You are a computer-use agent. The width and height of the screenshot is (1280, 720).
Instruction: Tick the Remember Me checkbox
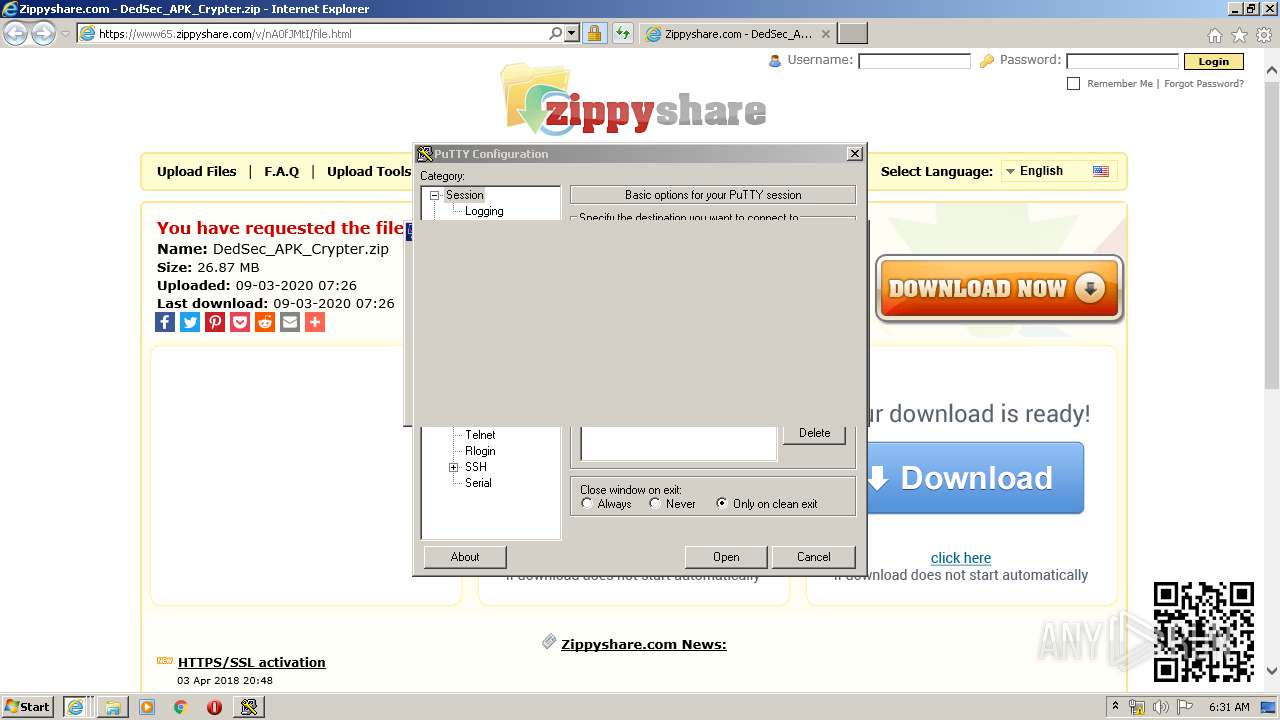point(1073,84)
